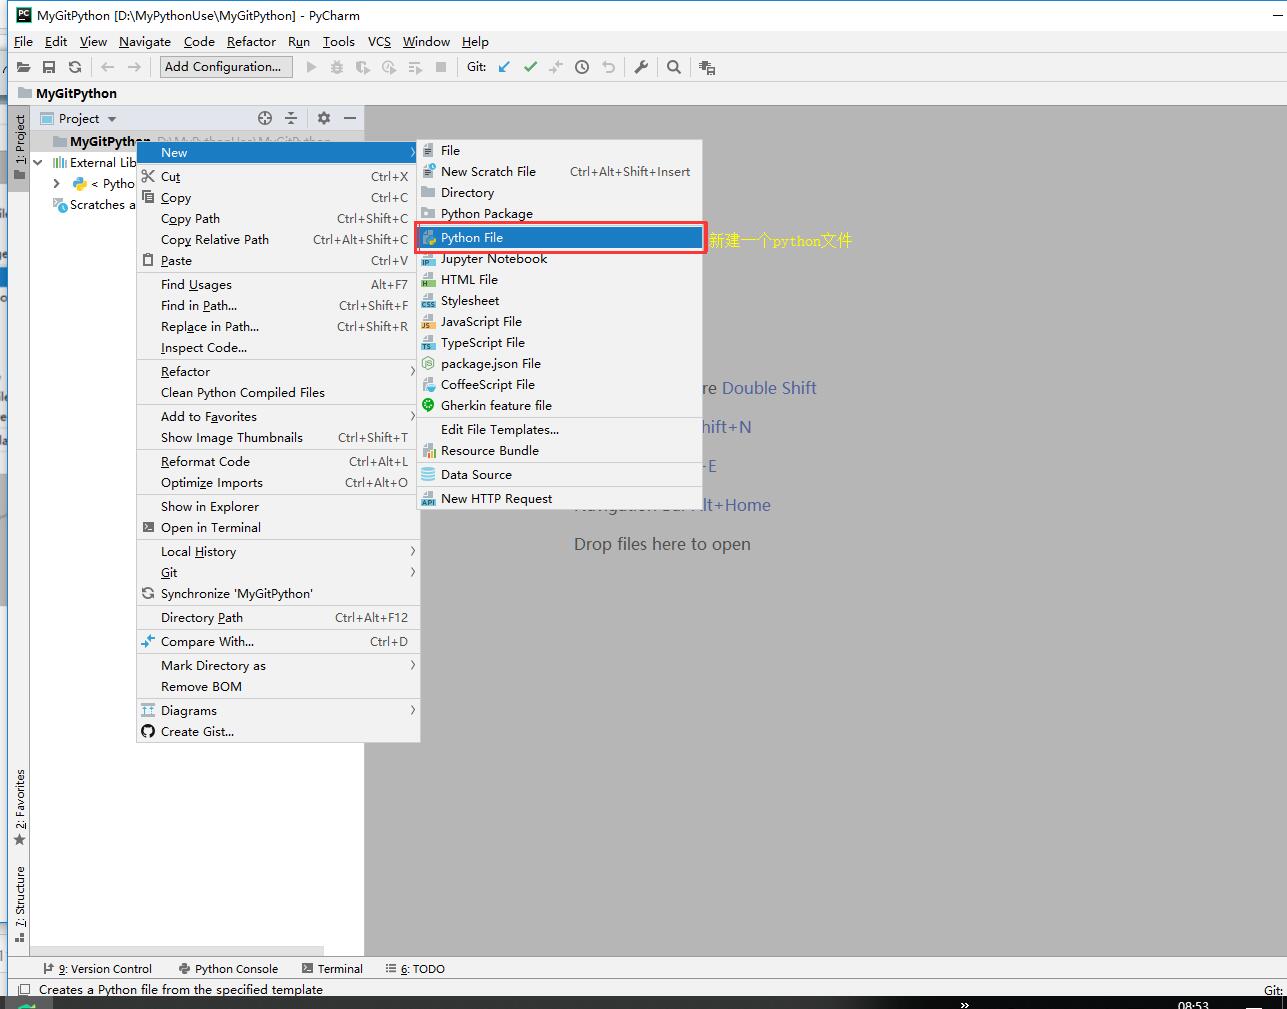Choose Directory in New submenu

(x=560, y=193)
